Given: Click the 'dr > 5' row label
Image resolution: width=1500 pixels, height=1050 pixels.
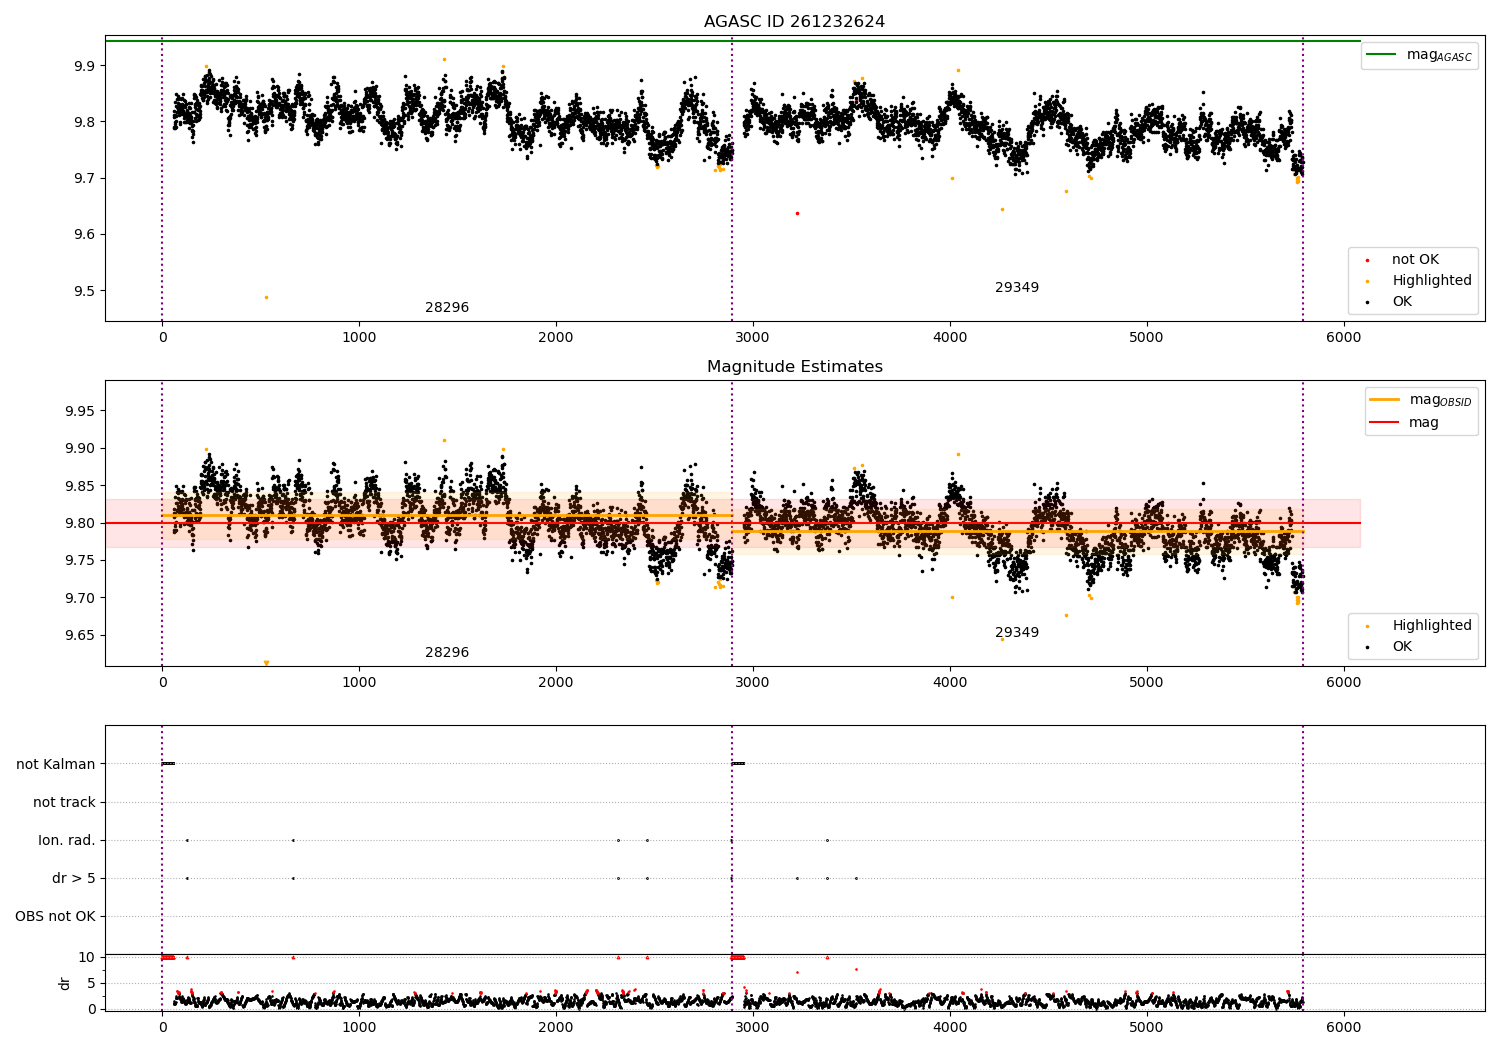Looking at the screenshot, I should coord(74,879).
